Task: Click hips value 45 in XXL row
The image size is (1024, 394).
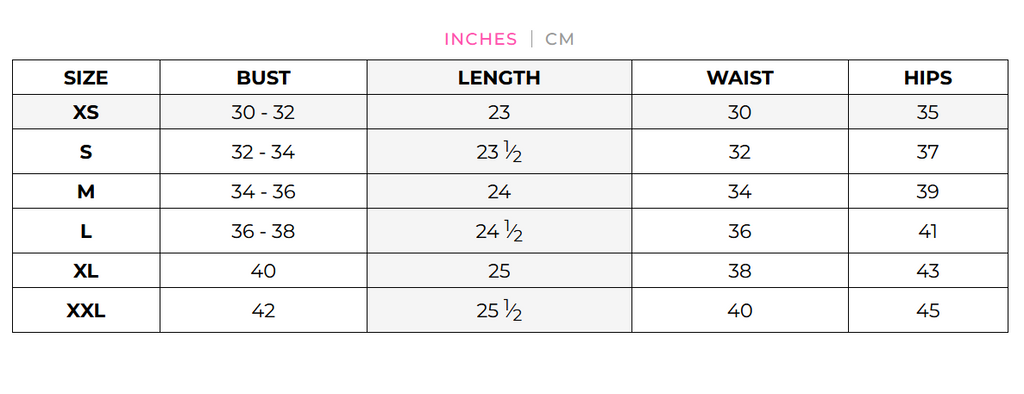Action: click(928, 310)
